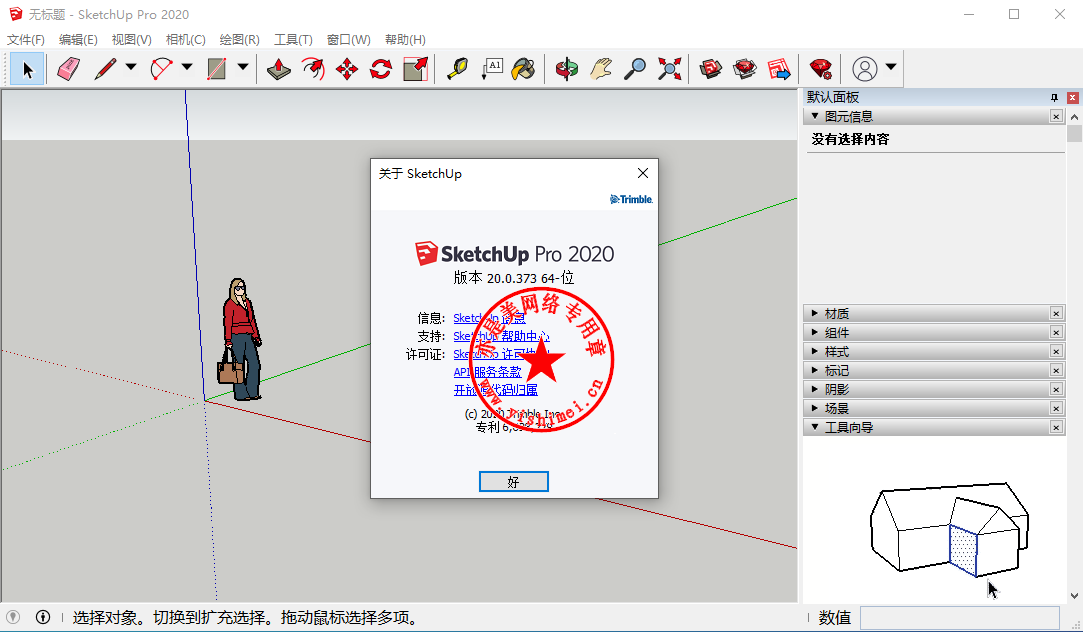Click the 好 button in About dialog
Screen dimensions: 1083x632
click(513, 481)
